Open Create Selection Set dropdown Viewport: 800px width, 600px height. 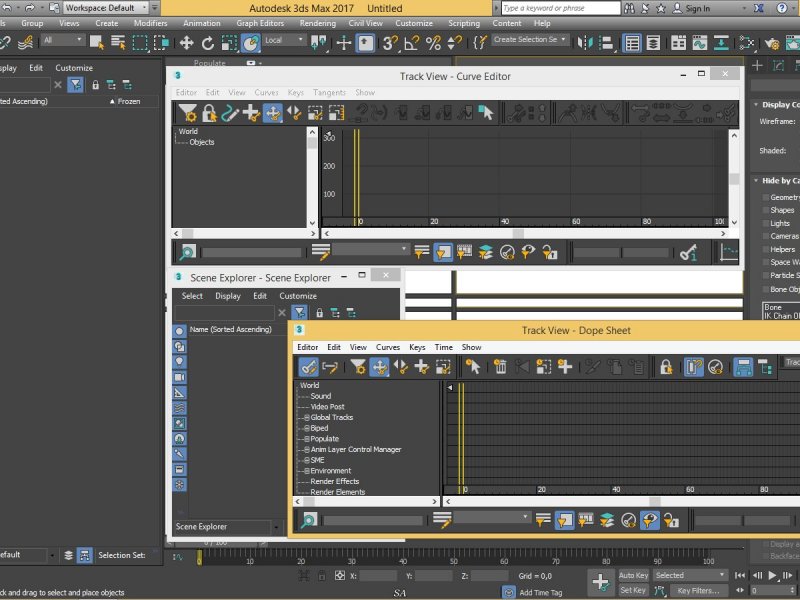coord(530,39)
